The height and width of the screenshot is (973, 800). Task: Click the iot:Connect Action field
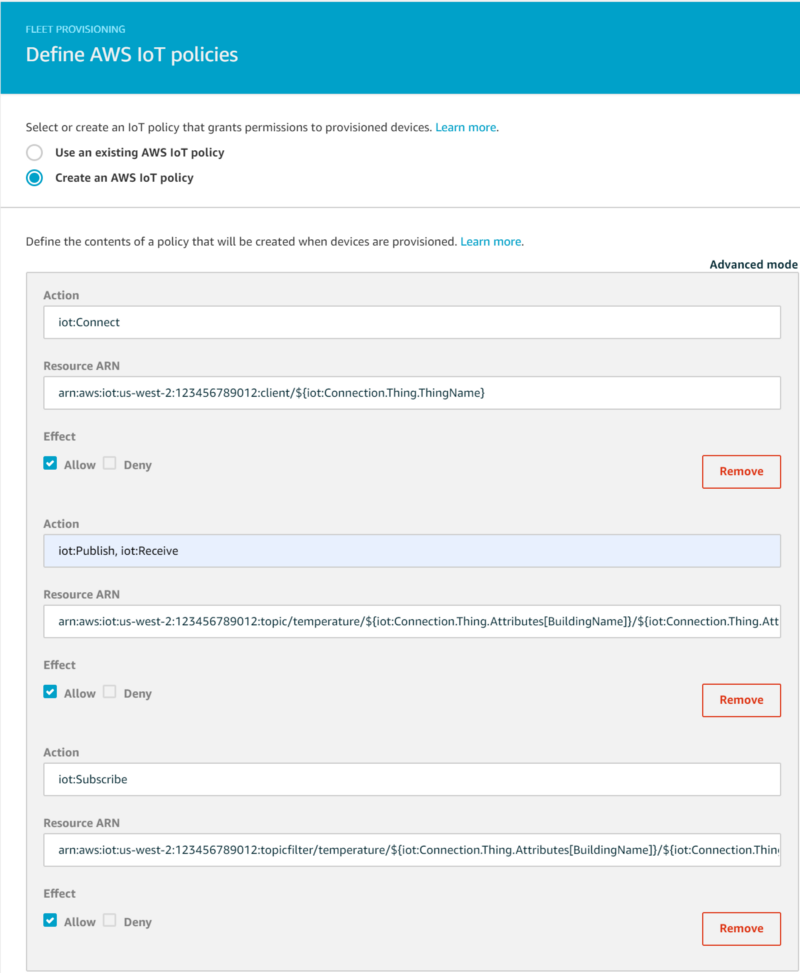click(x=411, y=322)
